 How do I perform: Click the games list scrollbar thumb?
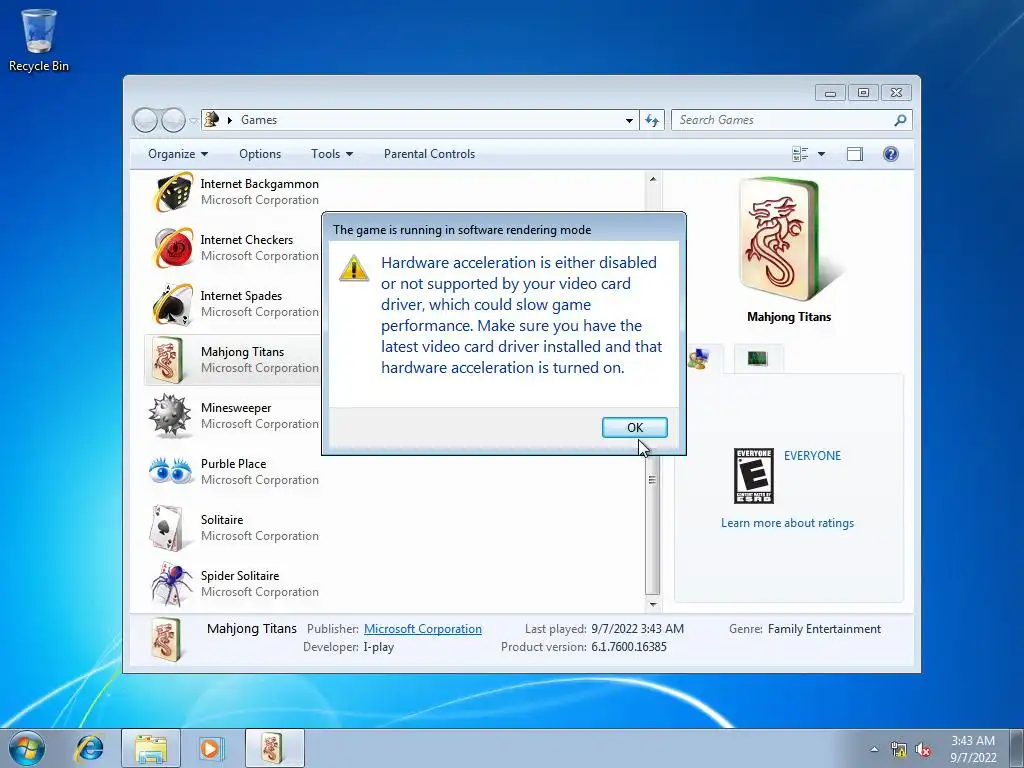652,479
